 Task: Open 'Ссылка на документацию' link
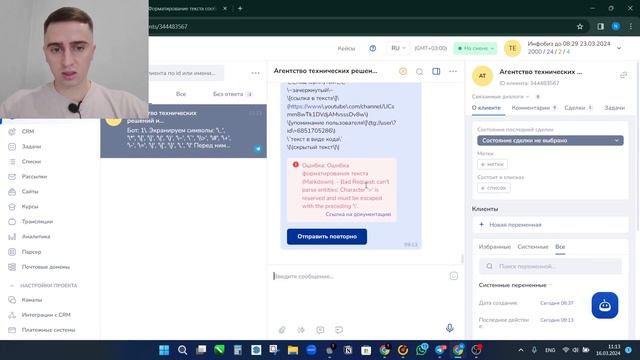tap(358, 214)
